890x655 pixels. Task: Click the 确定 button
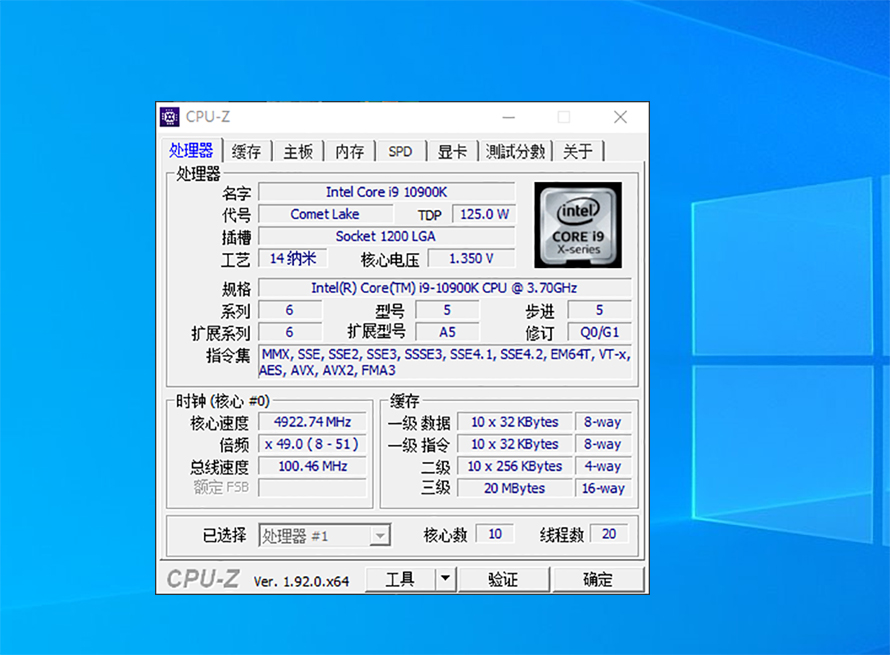(x=598, y=579)
